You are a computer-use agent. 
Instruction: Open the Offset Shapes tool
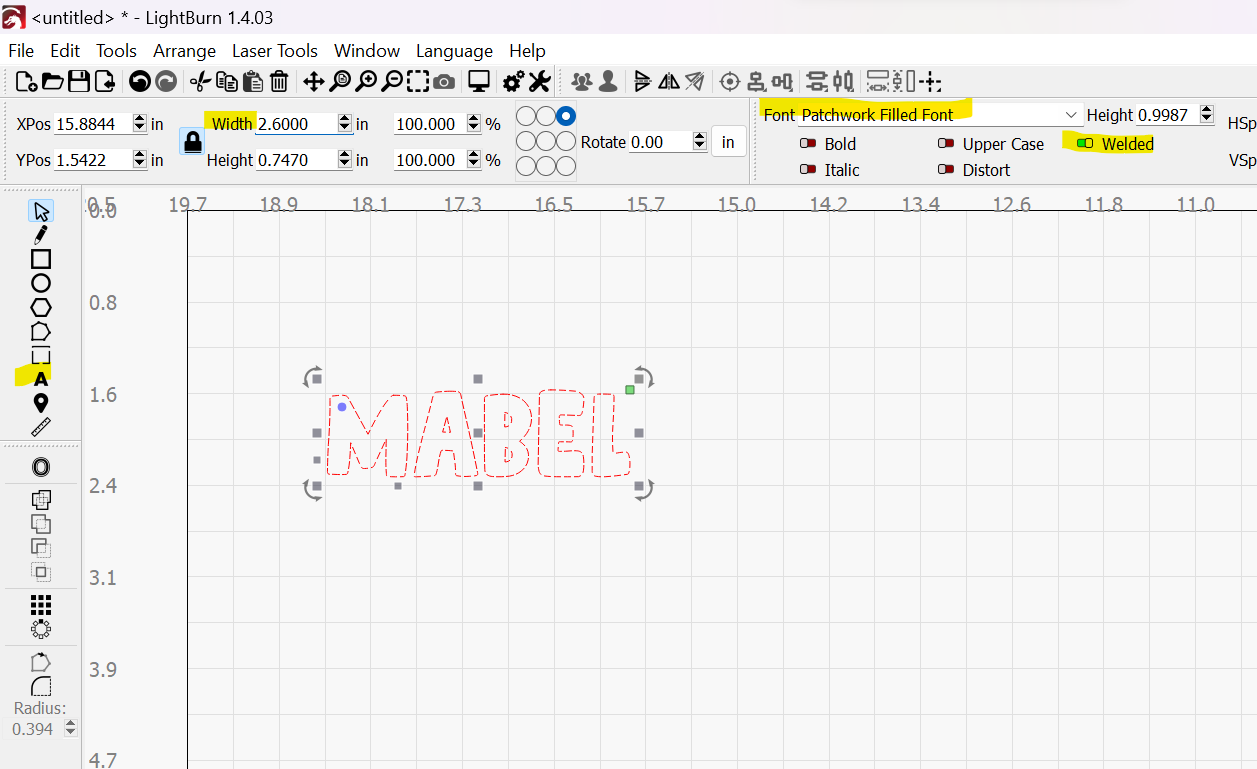41,467
